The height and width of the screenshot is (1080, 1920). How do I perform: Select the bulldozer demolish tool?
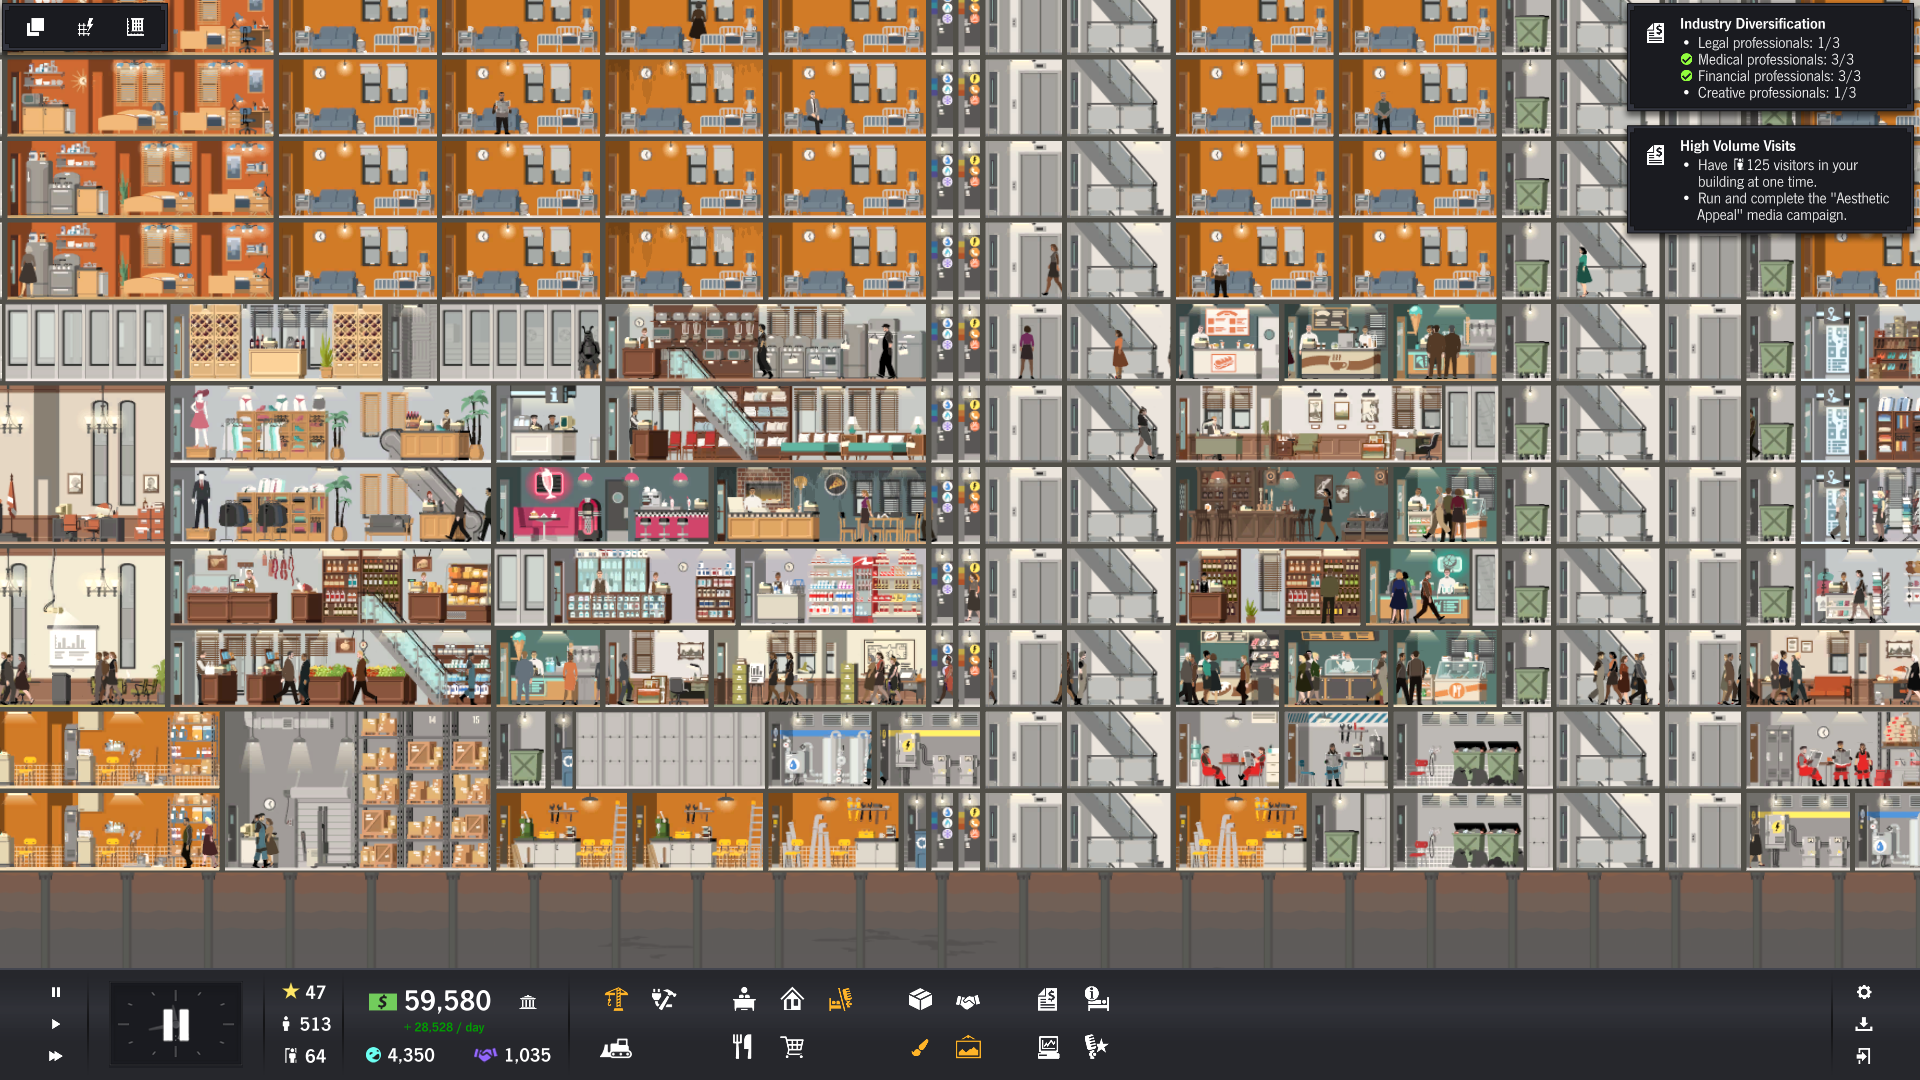coord(616,1048)
